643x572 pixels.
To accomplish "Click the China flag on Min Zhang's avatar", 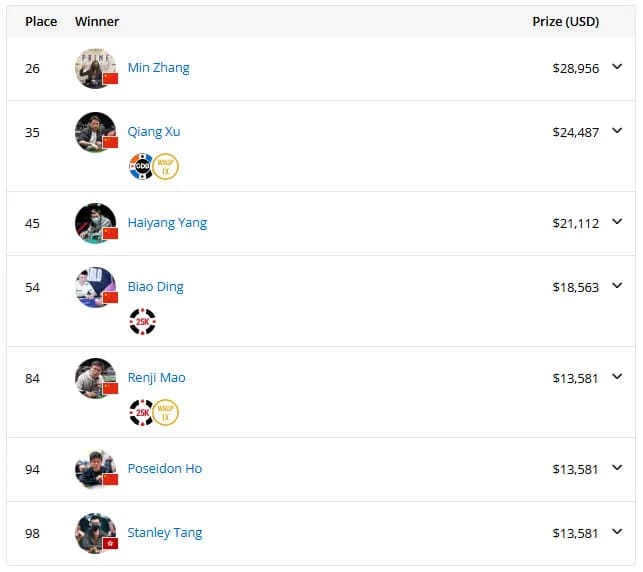I will pos(110,78).
